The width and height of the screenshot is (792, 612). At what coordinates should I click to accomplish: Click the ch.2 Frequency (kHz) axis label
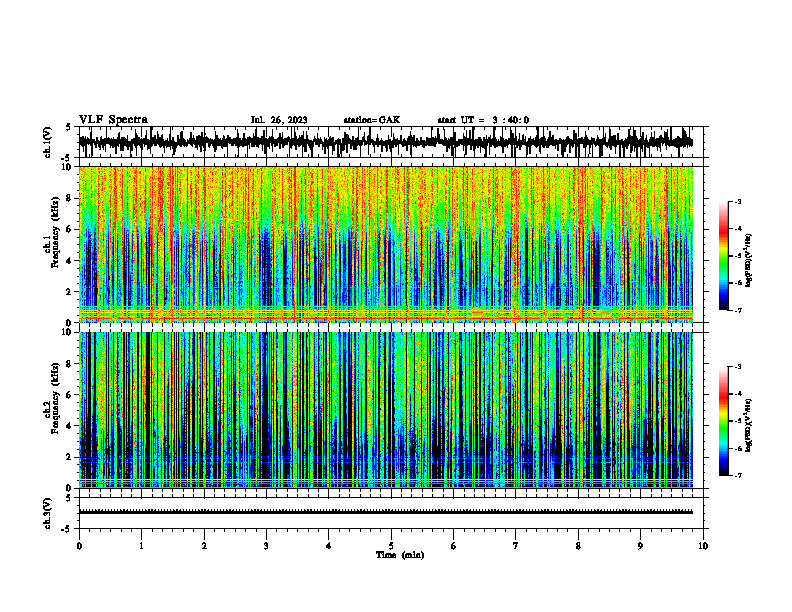[x=52, y=410]
